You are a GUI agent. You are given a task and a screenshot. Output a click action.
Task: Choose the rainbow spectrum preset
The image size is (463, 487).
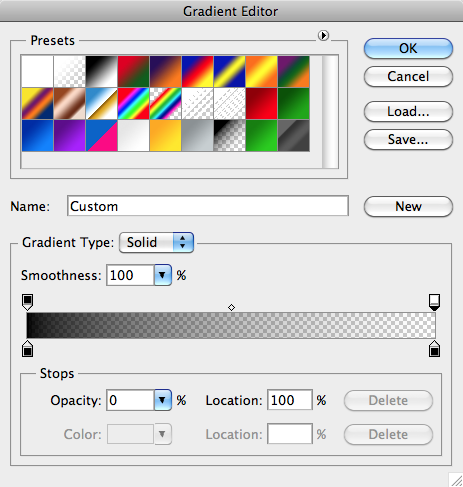[x=133, y=103]
